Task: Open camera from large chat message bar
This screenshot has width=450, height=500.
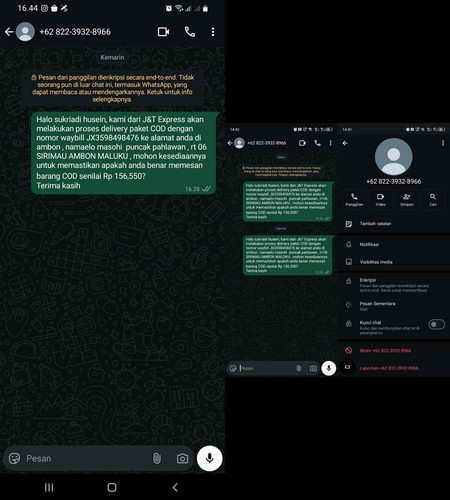Action: point(182,459)
